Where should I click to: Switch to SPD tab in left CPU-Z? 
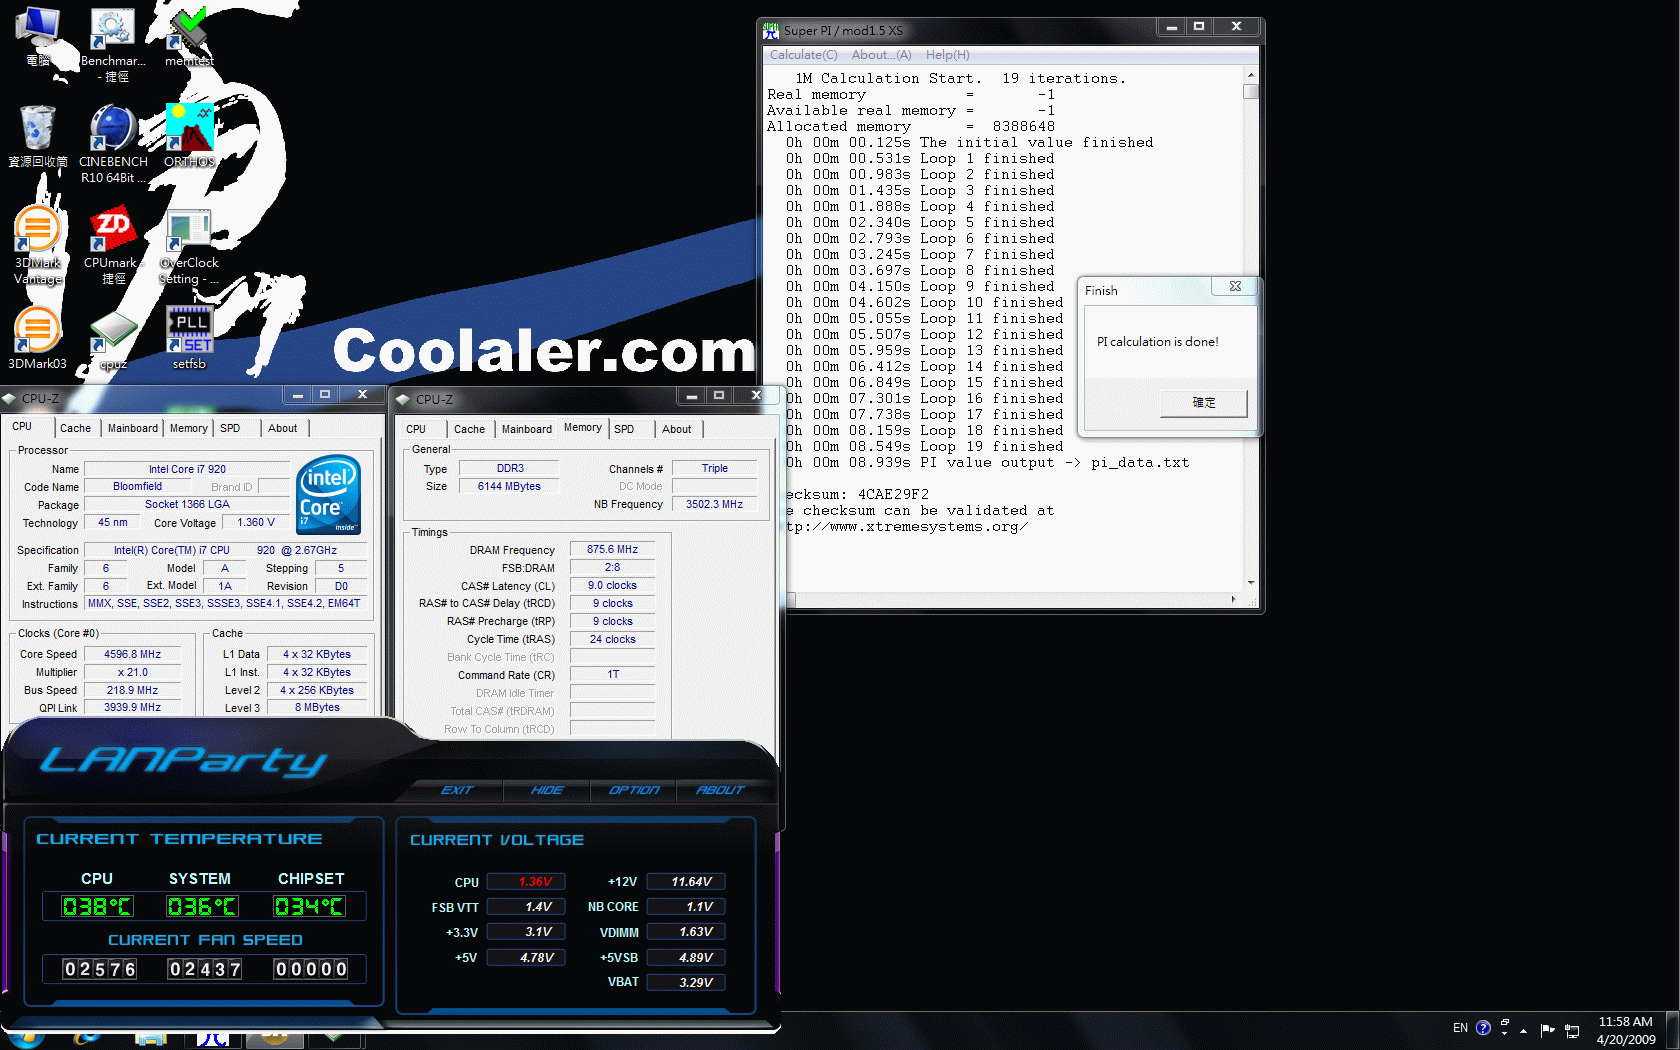230,428
